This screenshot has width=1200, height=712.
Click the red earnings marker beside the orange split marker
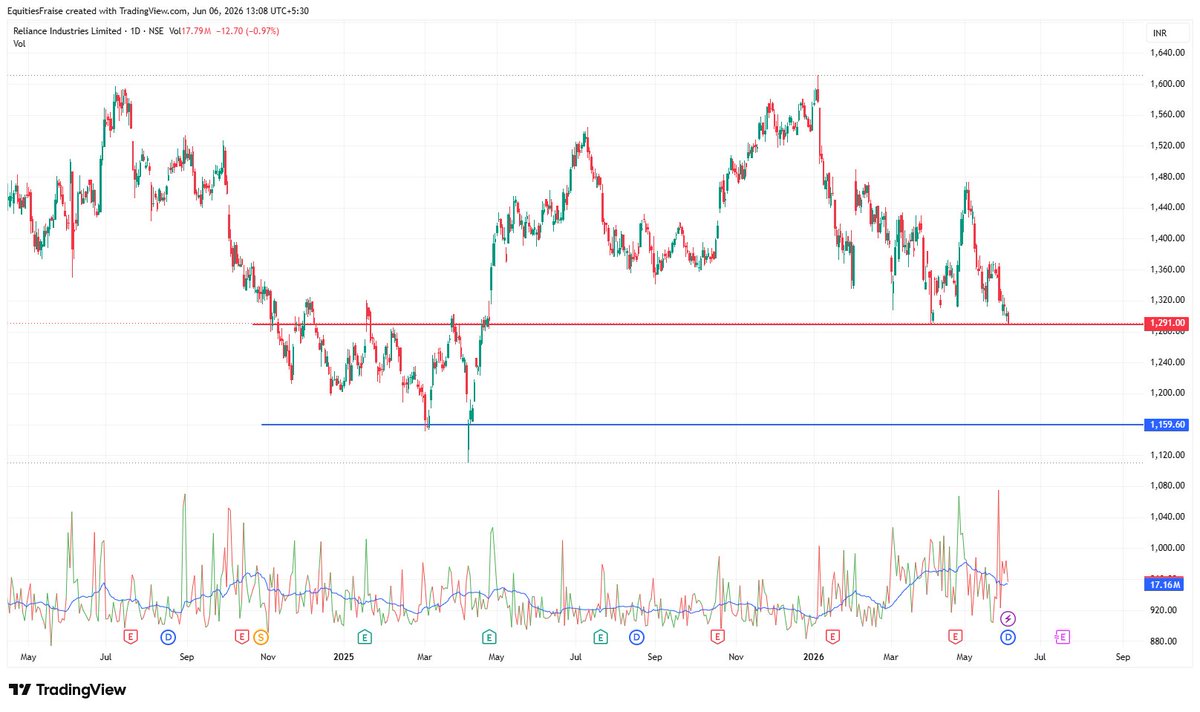241,636
